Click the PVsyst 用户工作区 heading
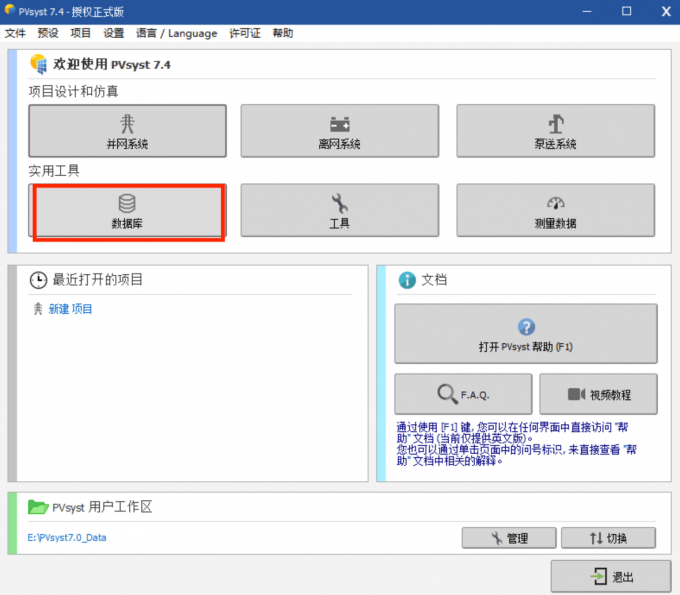The height and width of the screenshot is (595, 680). 102,507
